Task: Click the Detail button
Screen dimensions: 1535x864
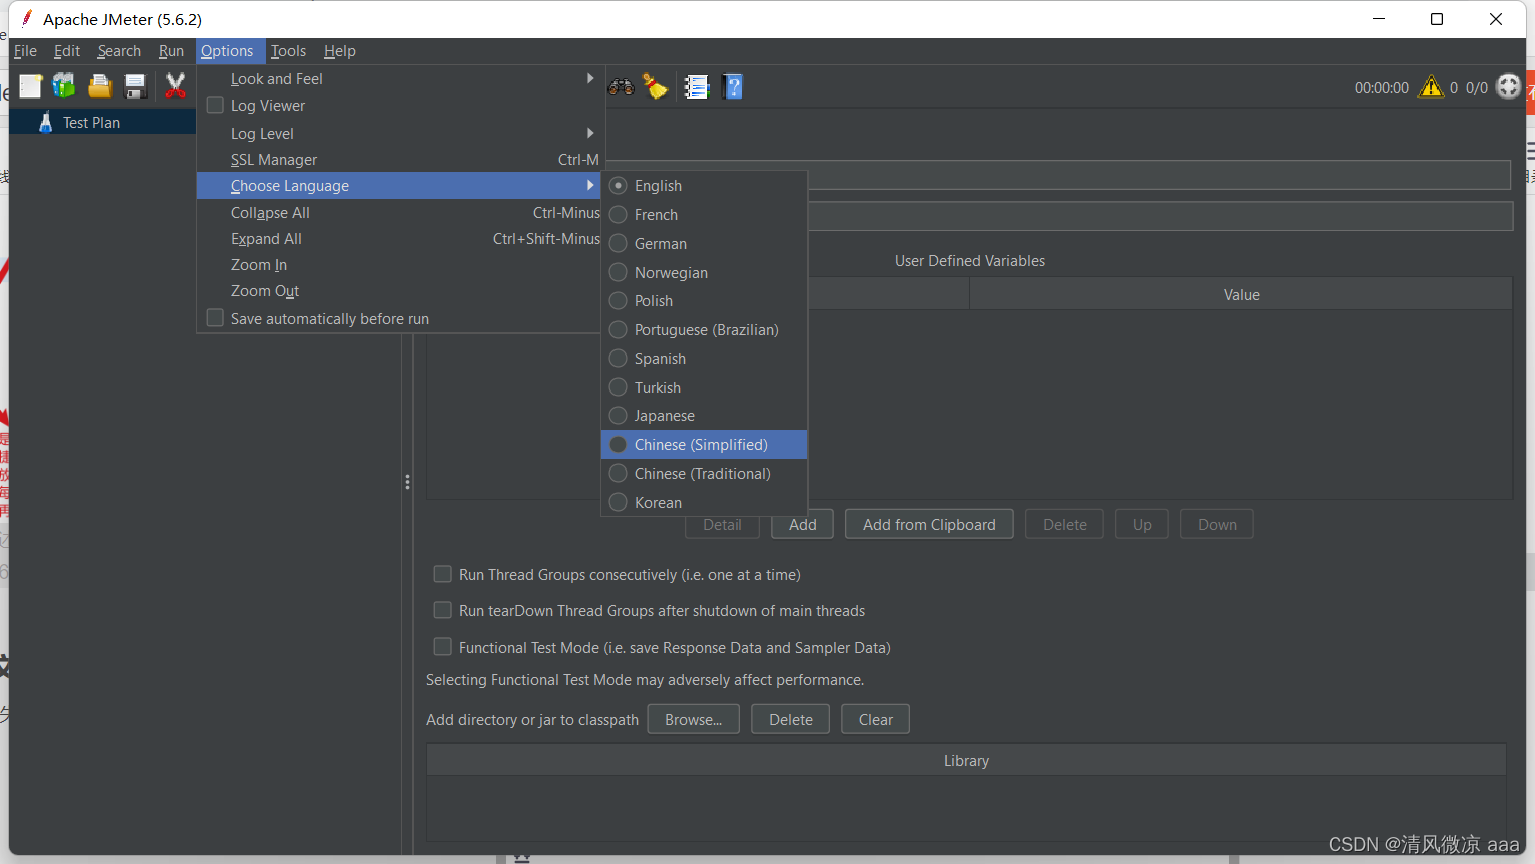Action: 722,526
